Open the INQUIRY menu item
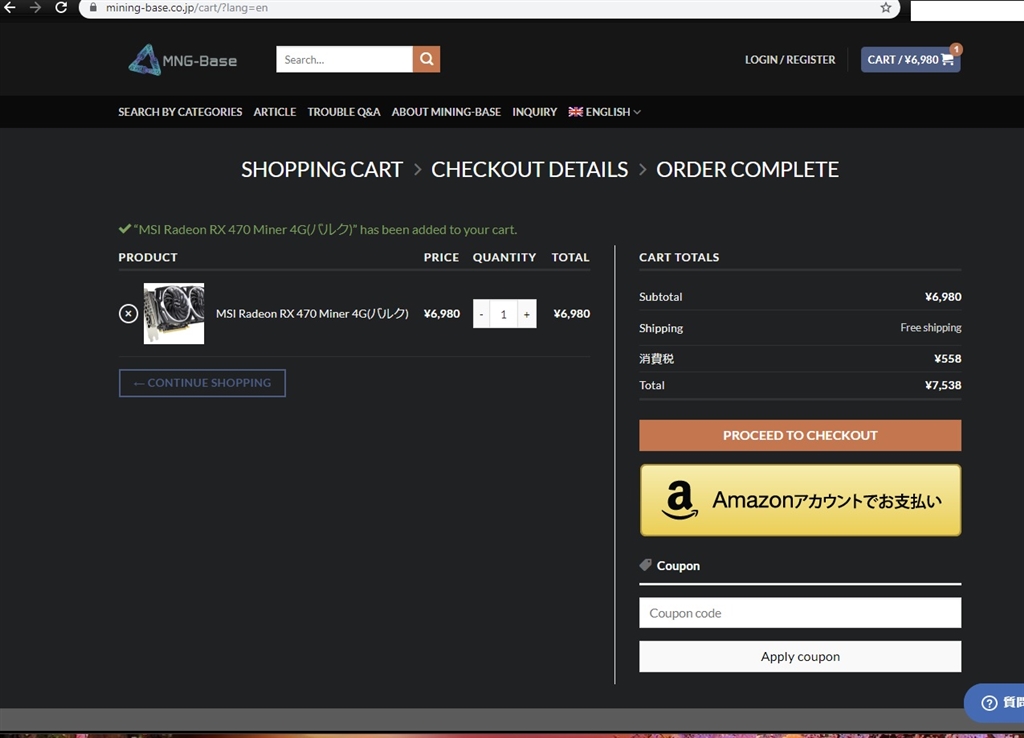 tap(534, 112)
